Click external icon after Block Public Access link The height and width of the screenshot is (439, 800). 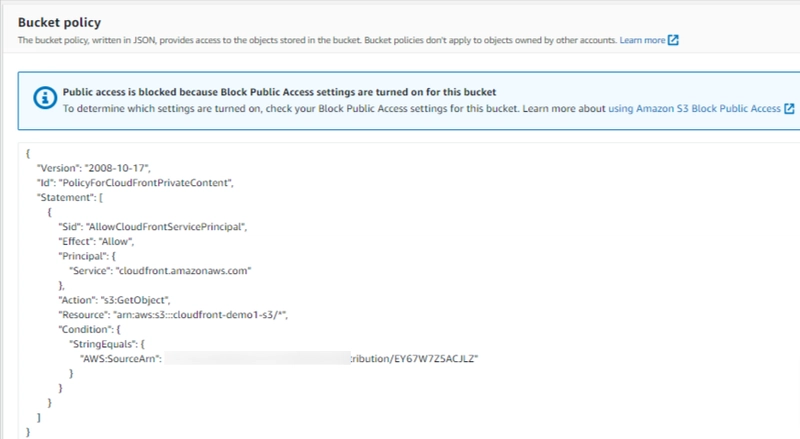789,109
